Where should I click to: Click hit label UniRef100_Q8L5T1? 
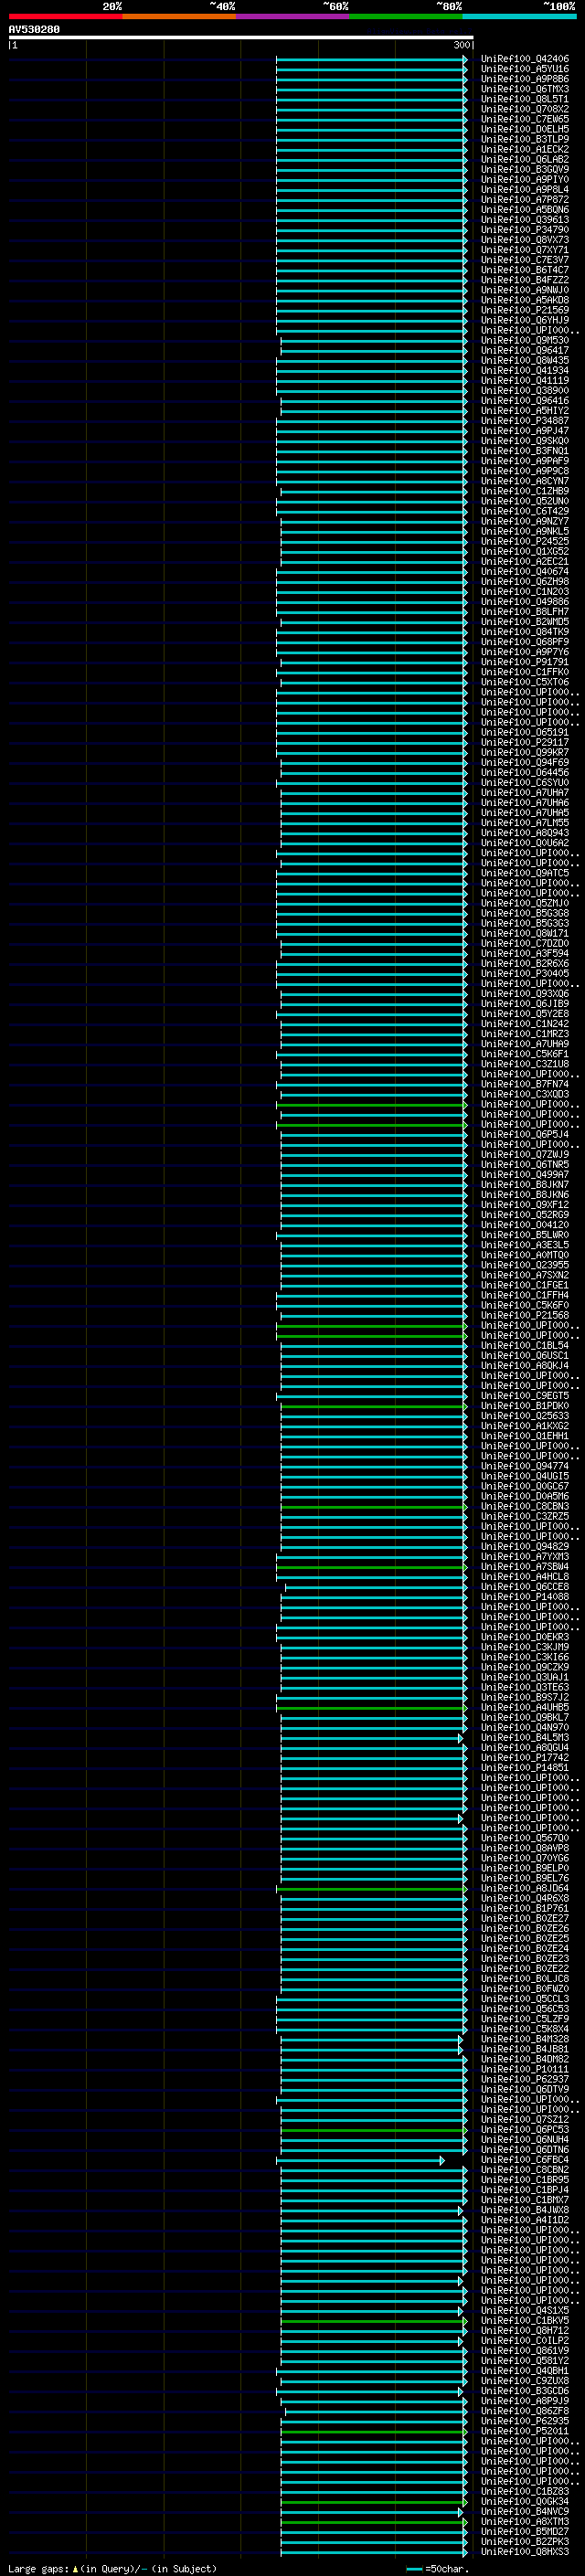[x=525, y=99]
